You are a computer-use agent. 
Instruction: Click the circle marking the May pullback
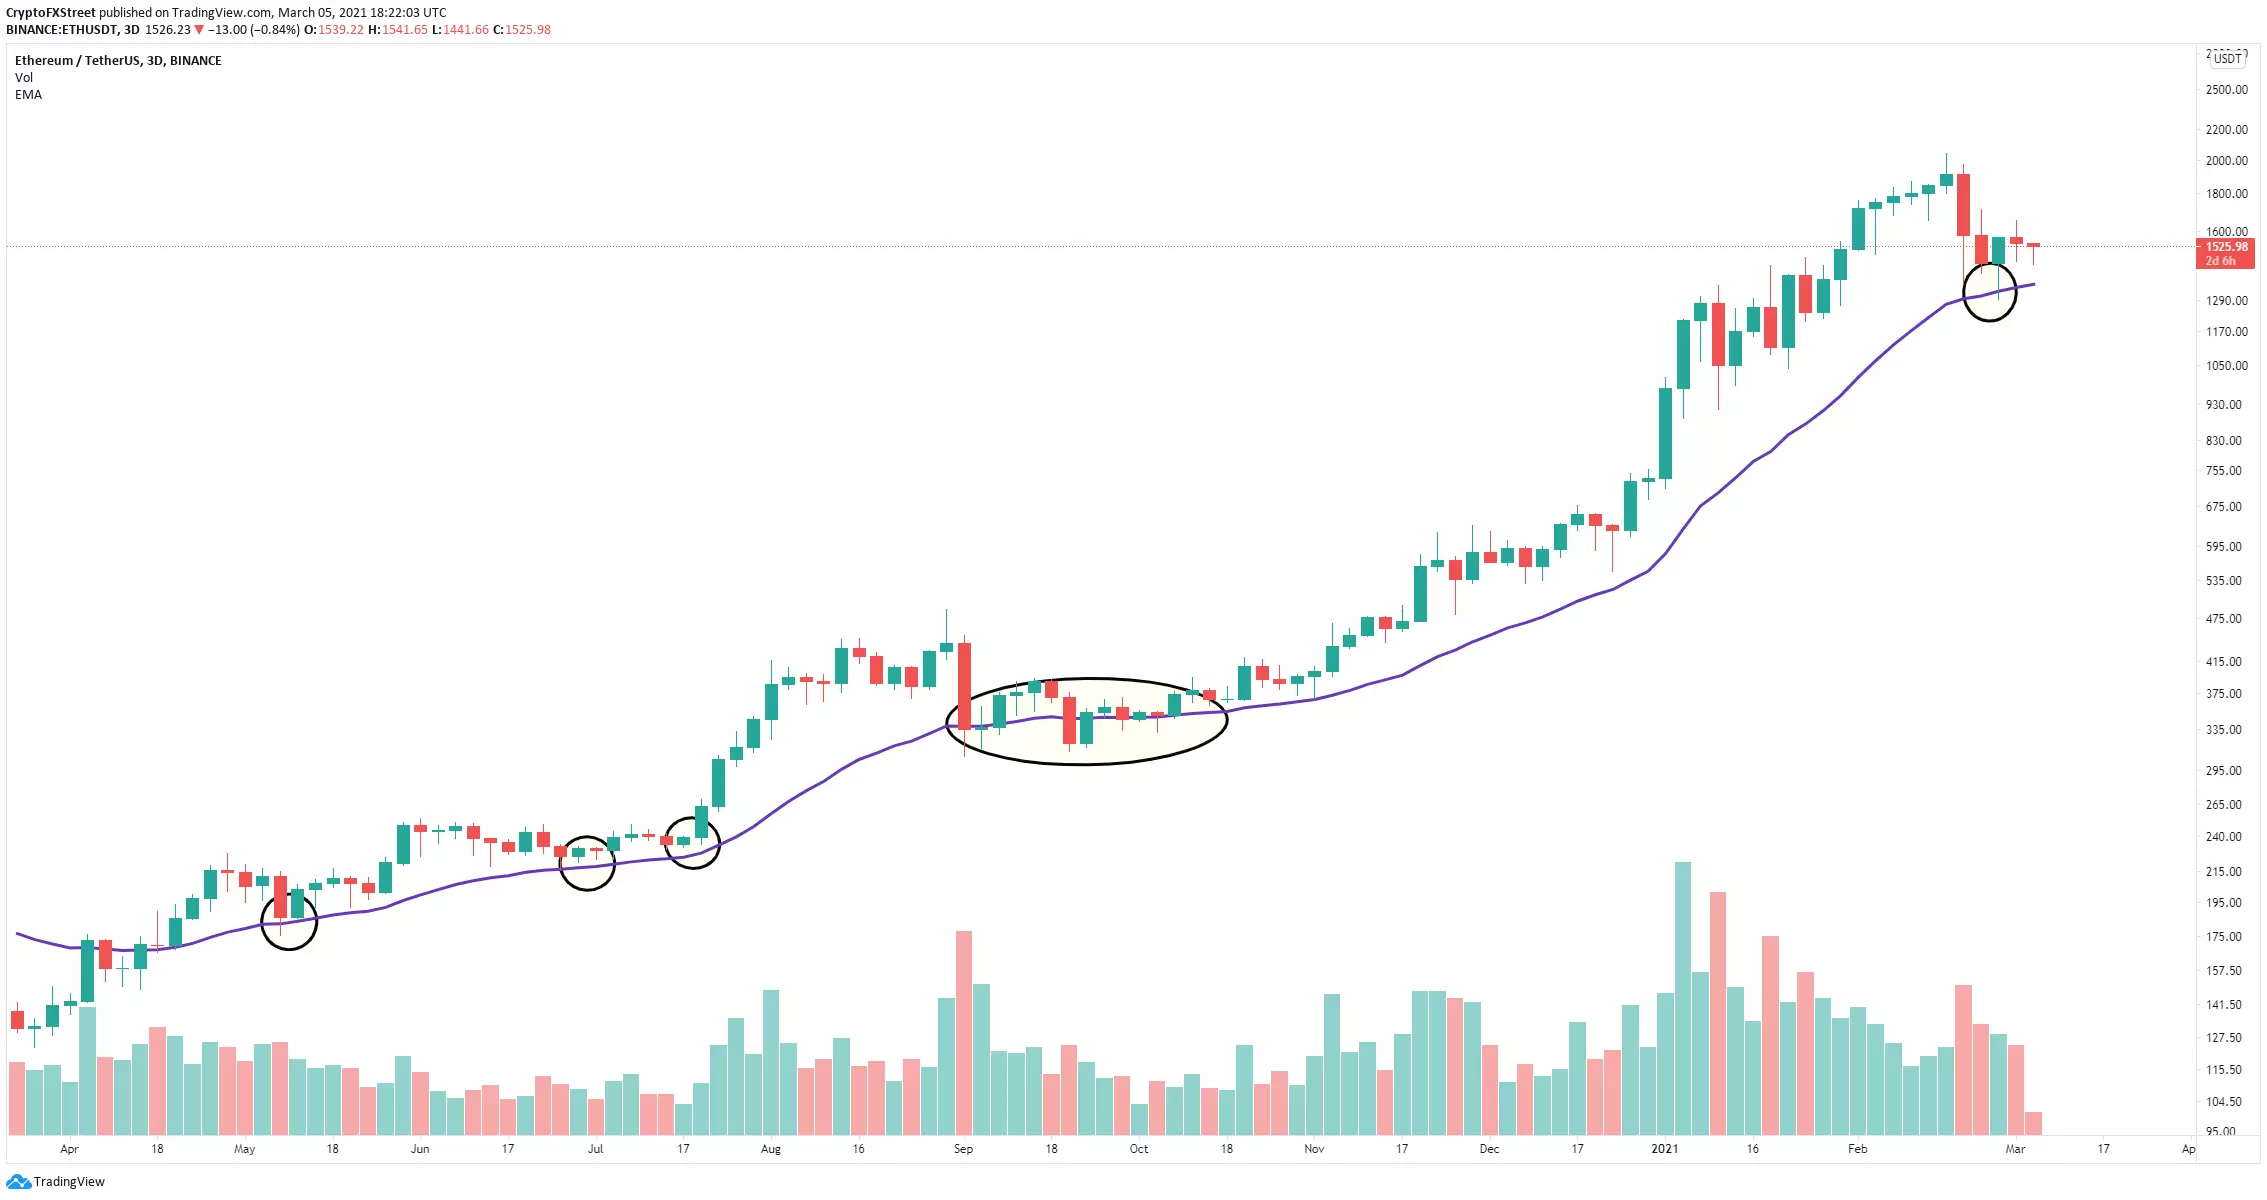[289, 920]
